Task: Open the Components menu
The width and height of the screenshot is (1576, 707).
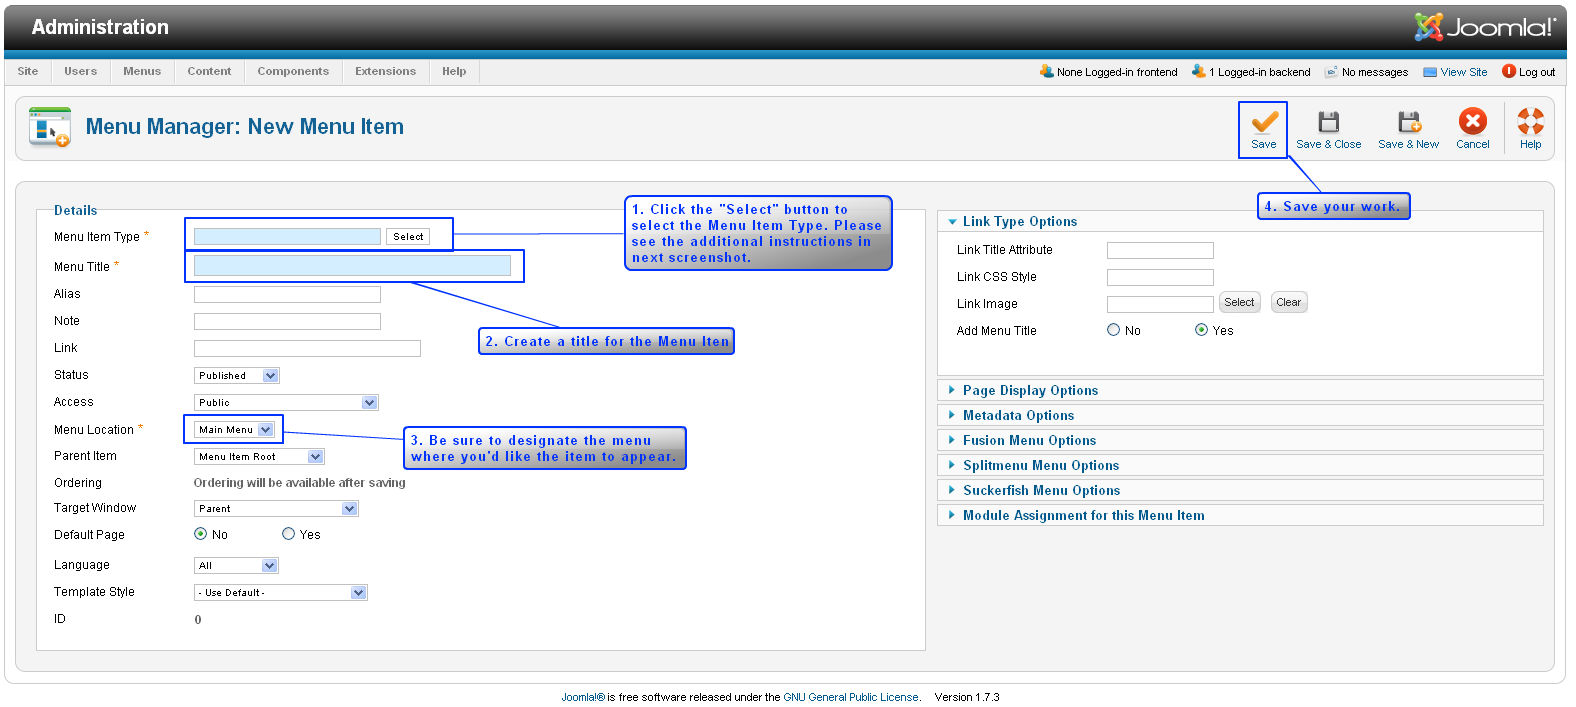Action: (293, 71)
